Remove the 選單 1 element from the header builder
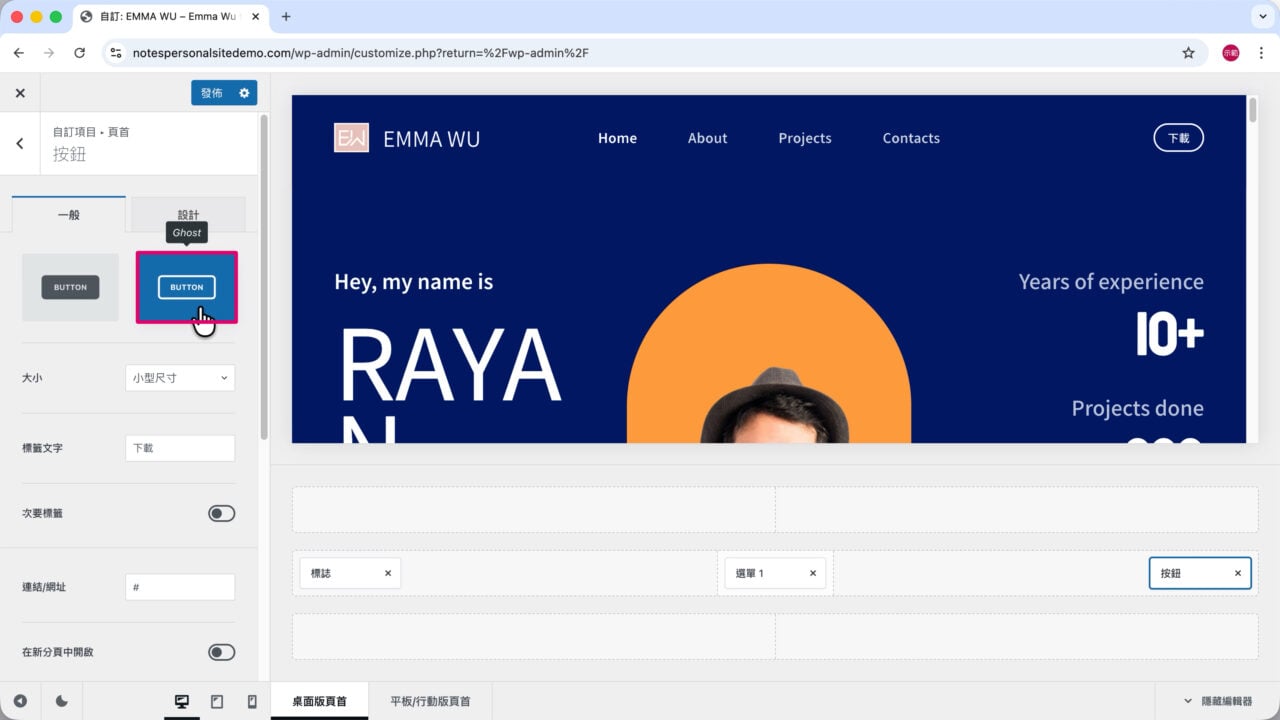 (x=813, y=573)
